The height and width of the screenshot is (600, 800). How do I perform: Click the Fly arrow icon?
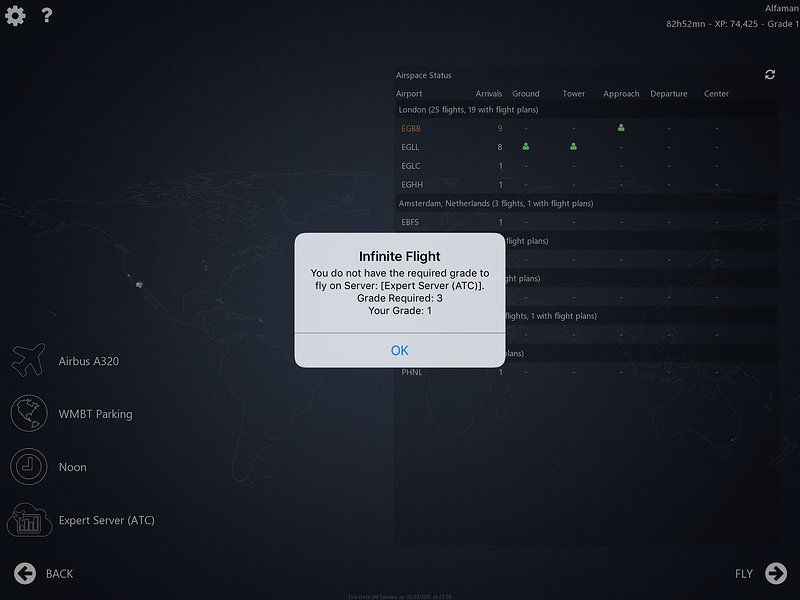point(776,573)
